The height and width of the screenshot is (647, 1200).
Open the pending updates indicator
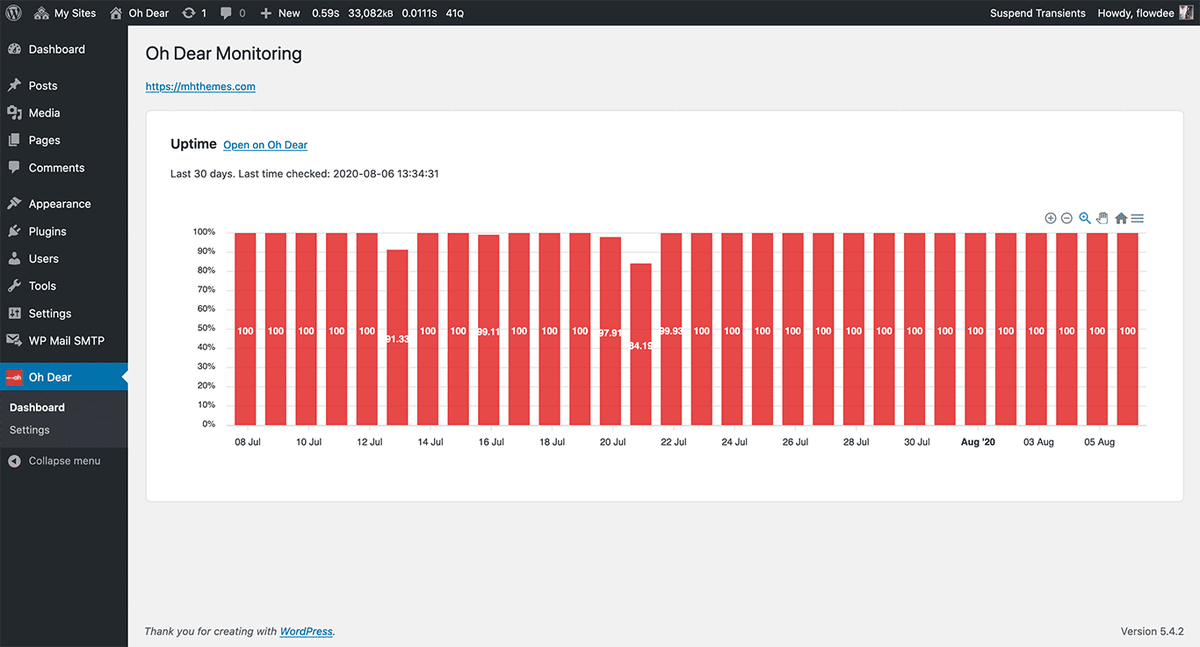tap(195, 13)
